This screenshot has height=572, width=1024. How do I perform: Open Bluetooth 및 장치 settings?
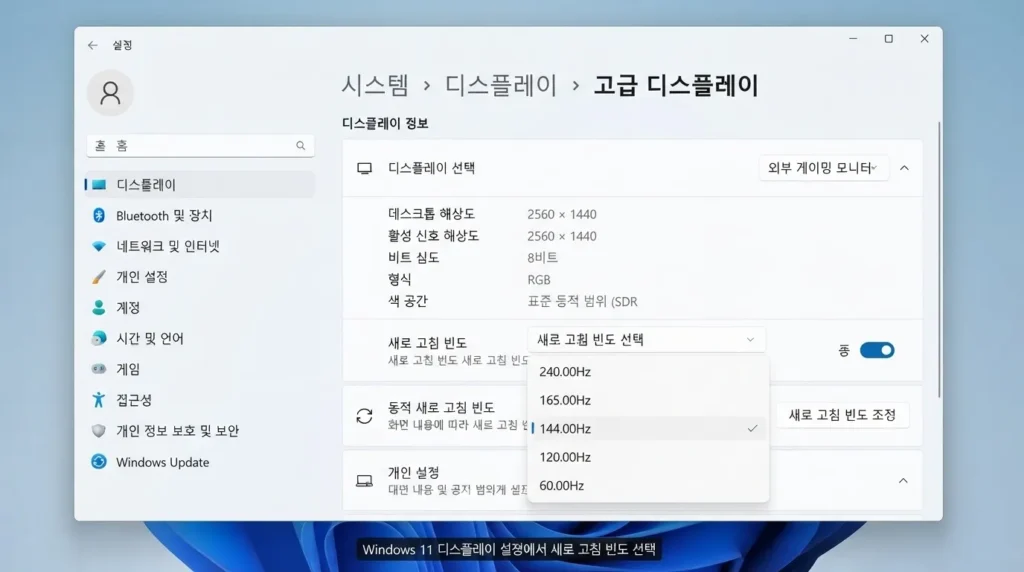coord(200,215)
